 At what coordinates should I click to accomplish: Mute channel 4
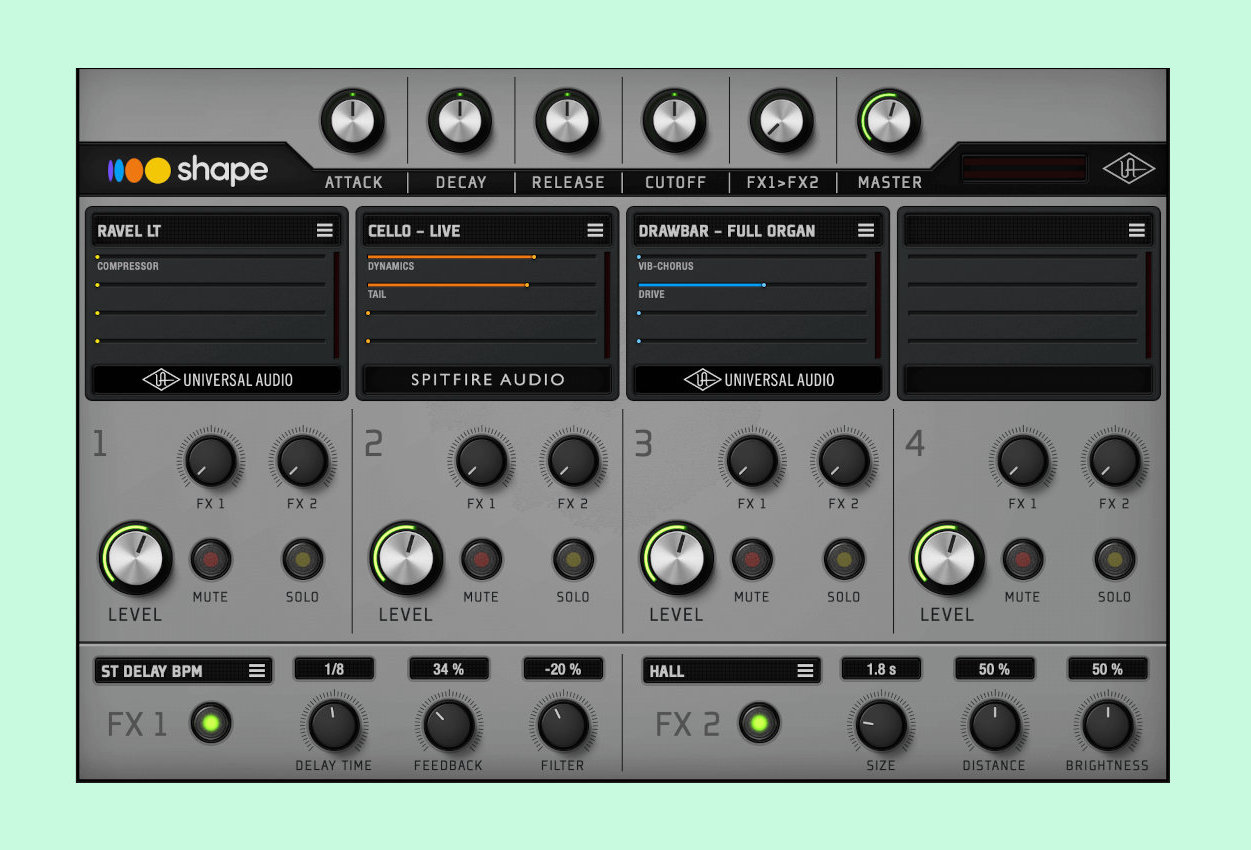point(1023,559)
